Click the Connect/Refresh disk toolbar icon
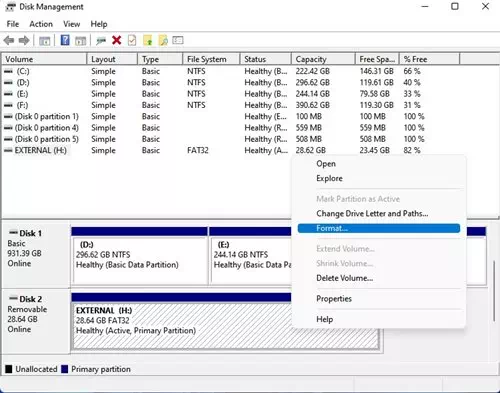 click(x=101, y=41)
